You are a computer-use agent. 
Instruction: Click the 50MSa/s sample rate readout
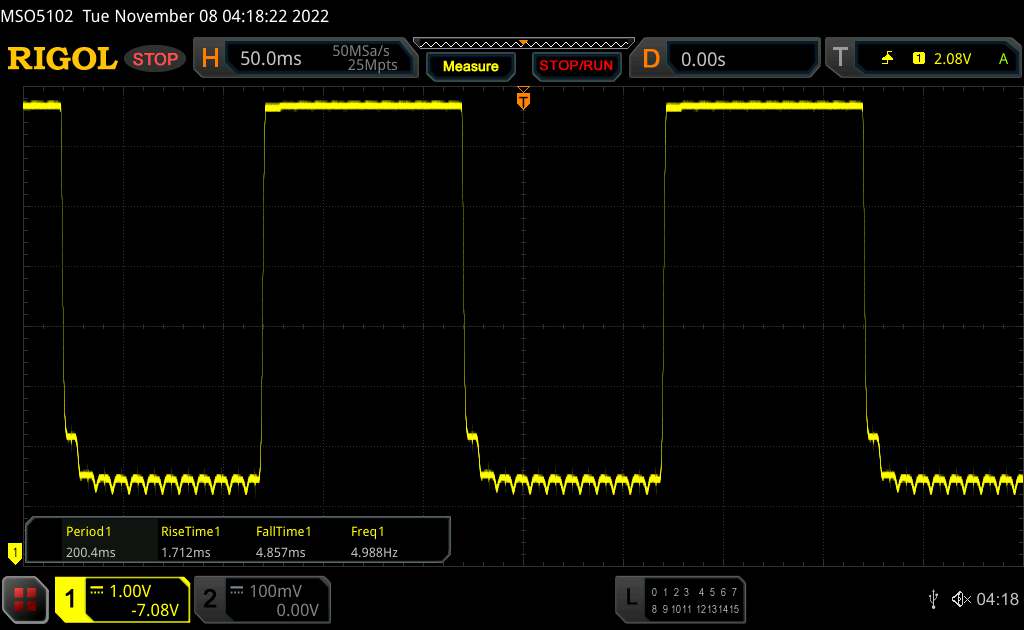(360, 50)
